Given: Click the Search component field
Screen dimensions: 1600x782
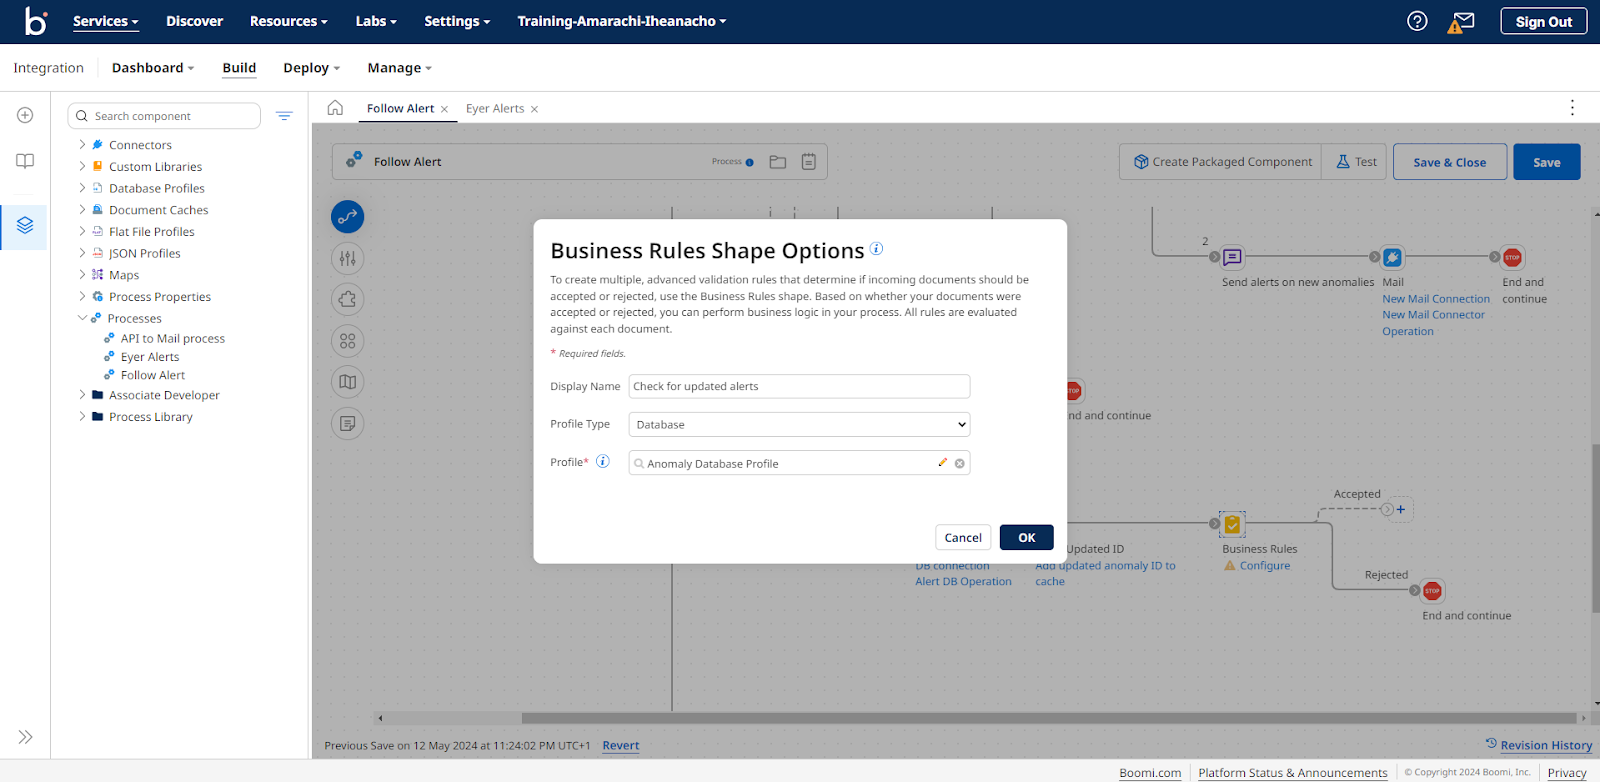Looking at the screenshot, I should click(164, 116).
